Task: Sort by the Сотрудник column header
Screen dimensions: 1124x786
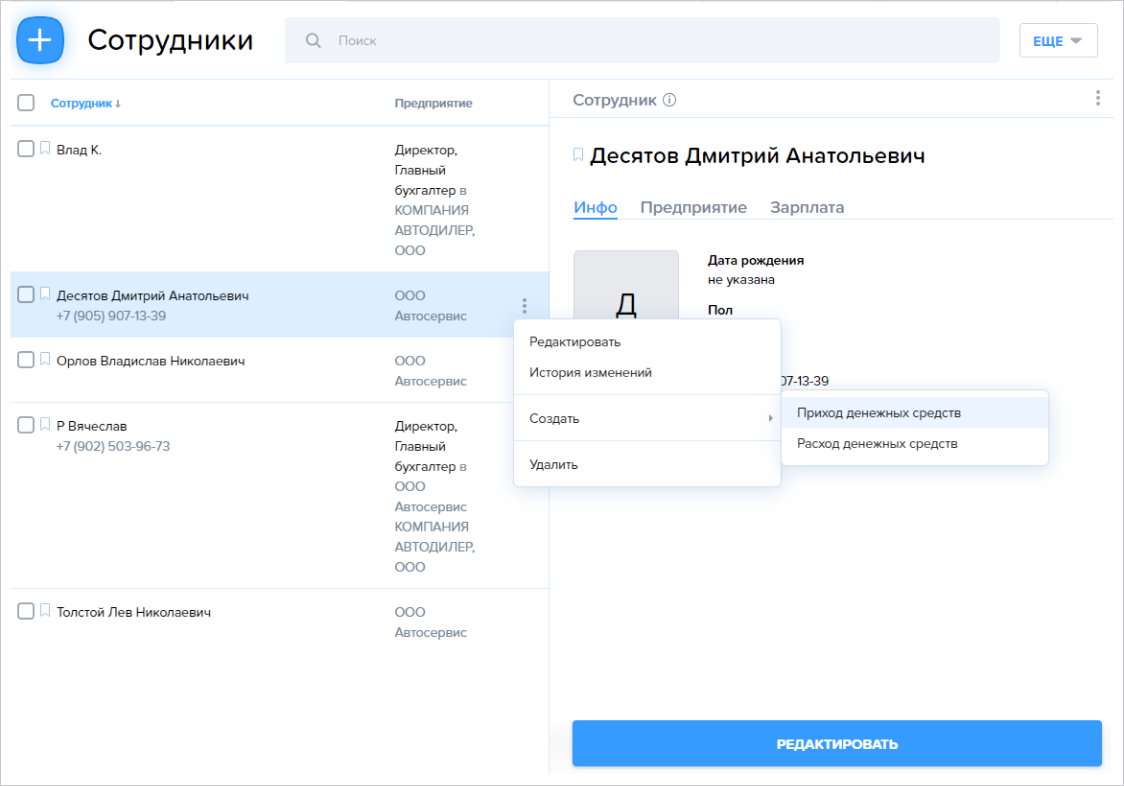Action: coord(85,103)
